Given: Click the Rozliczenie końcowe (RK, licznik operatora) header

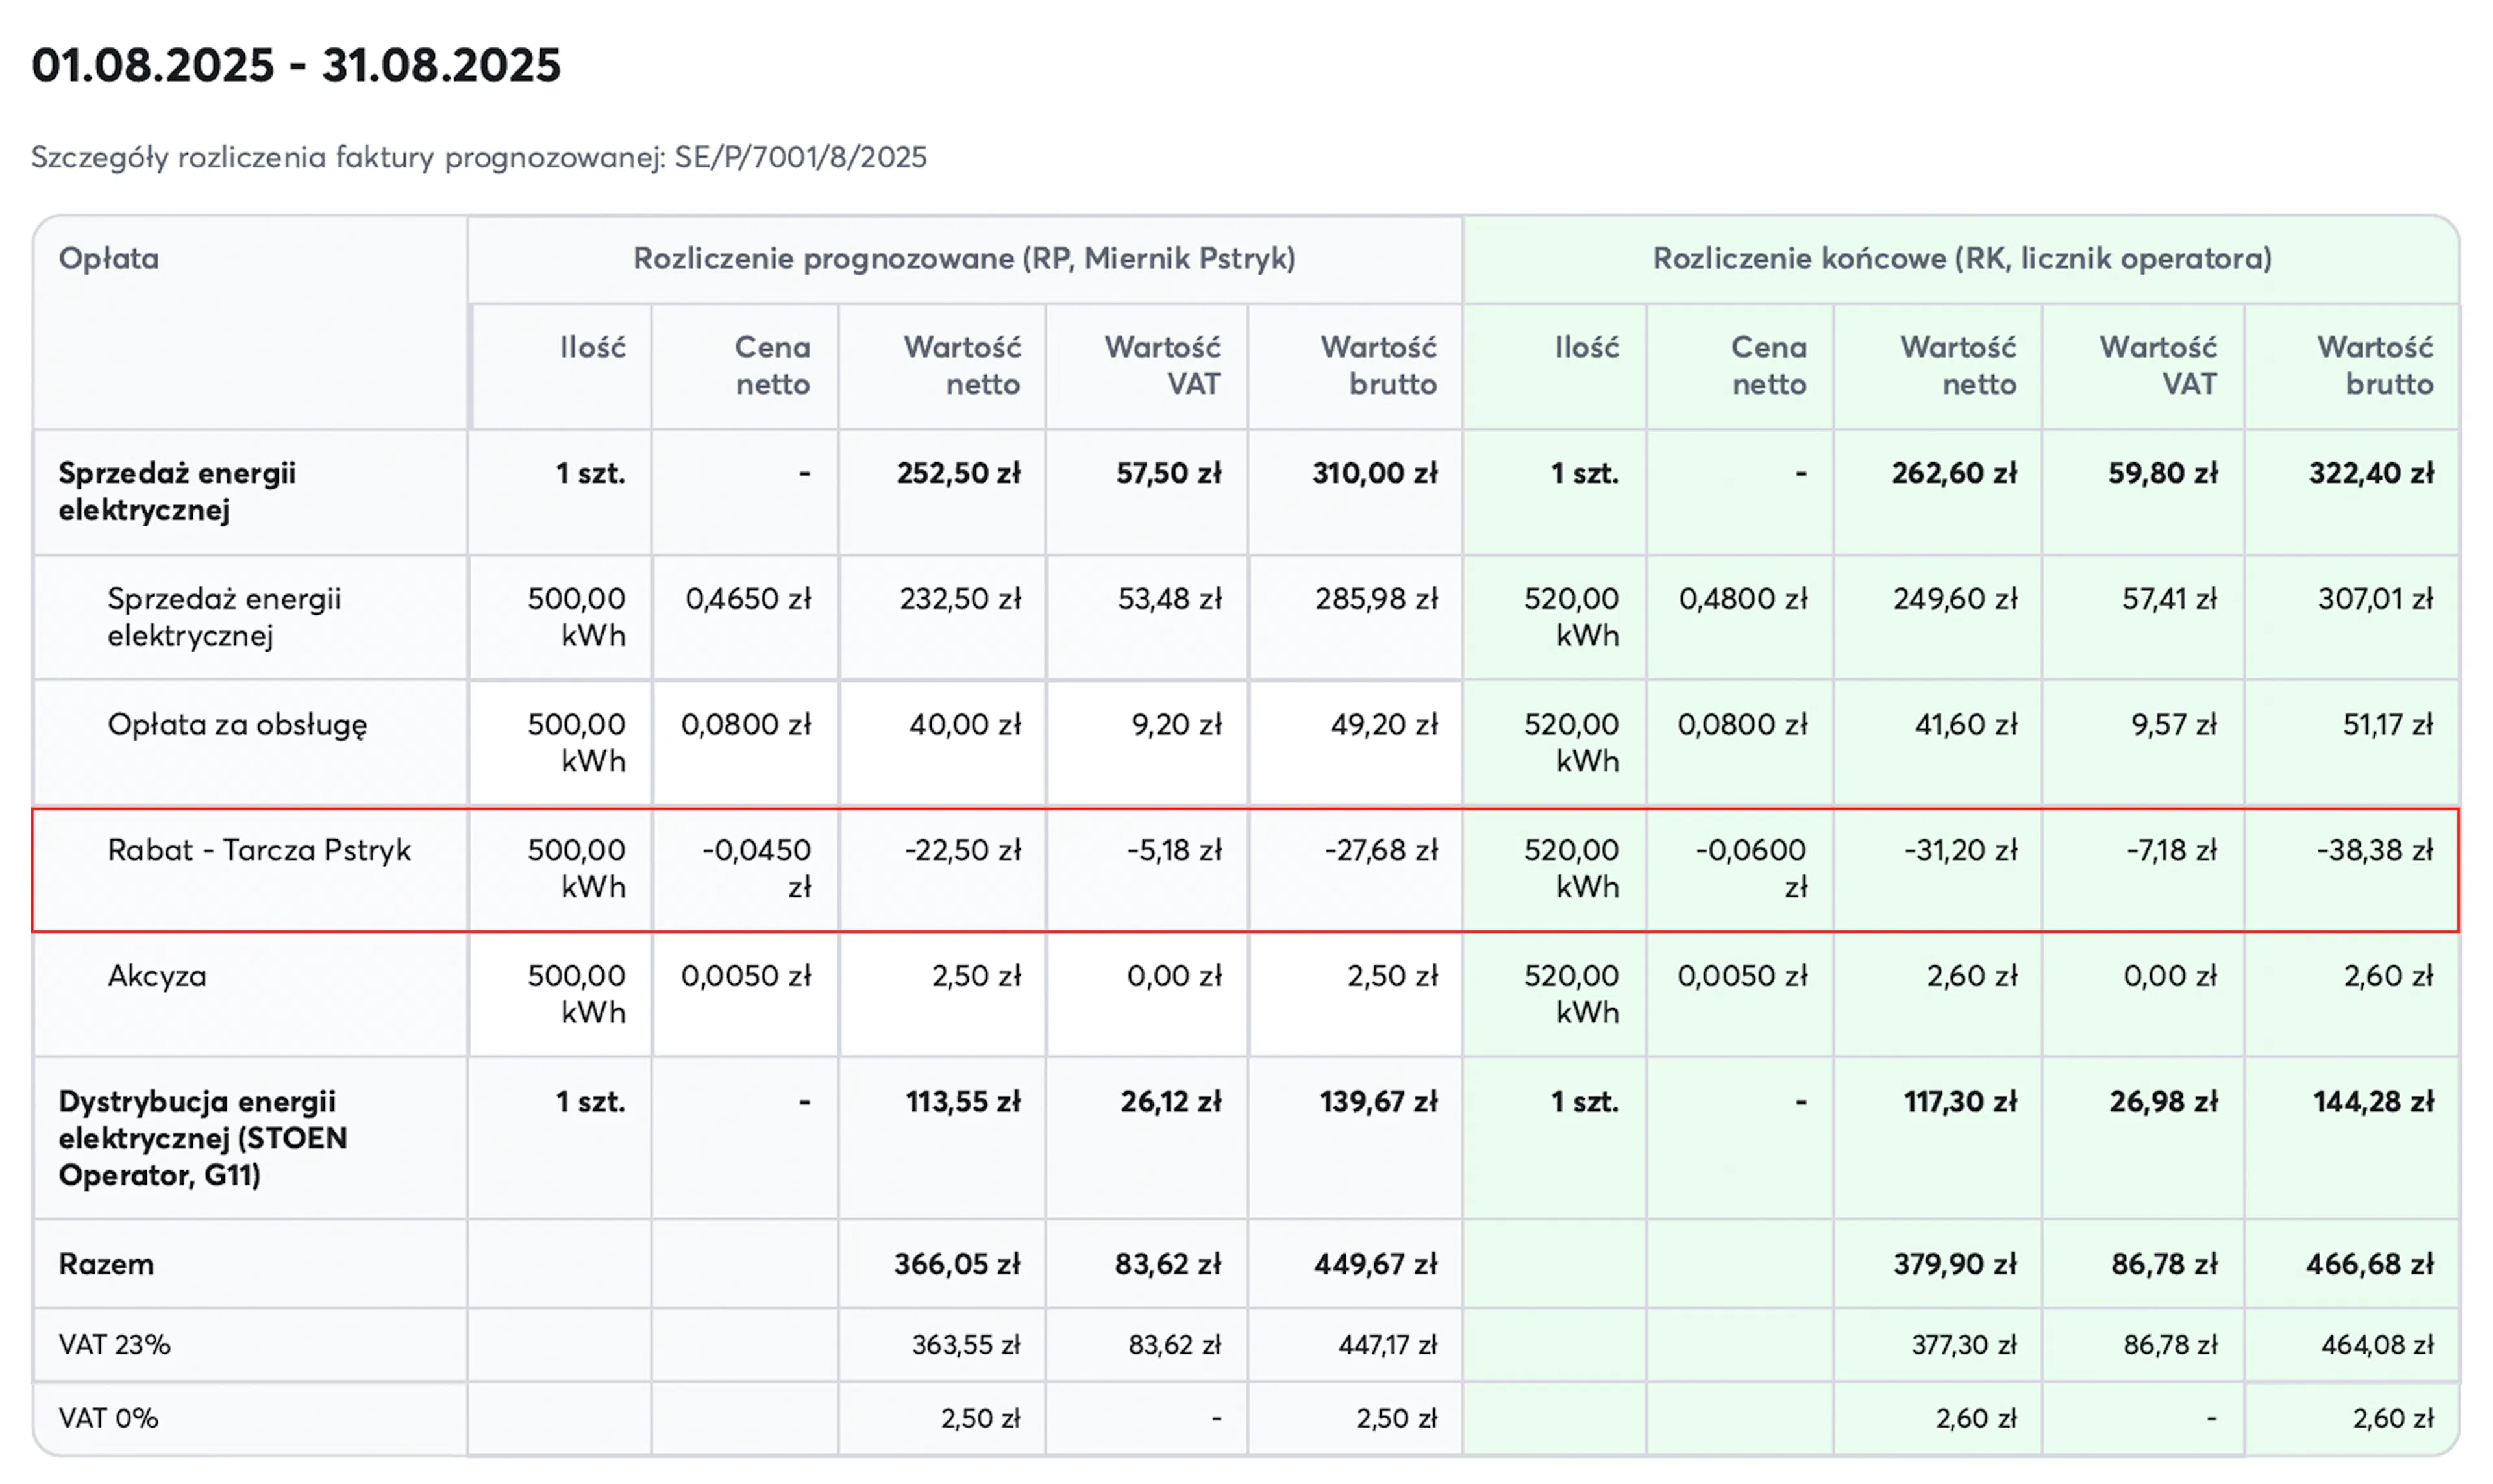Looking at the screenshot, I should coord(1961,259).
